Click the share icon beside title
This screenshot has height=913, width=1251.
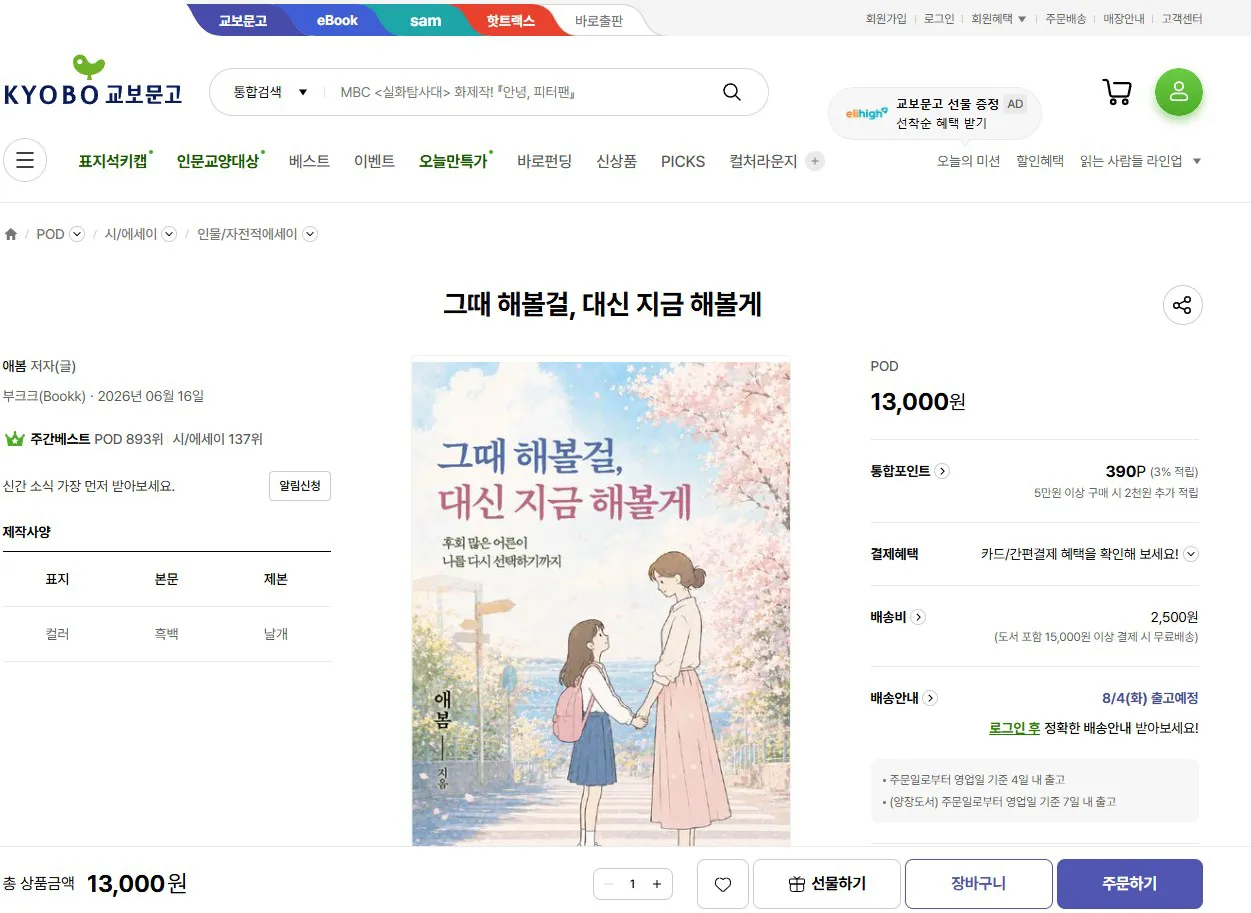[x=1183, y=305]
